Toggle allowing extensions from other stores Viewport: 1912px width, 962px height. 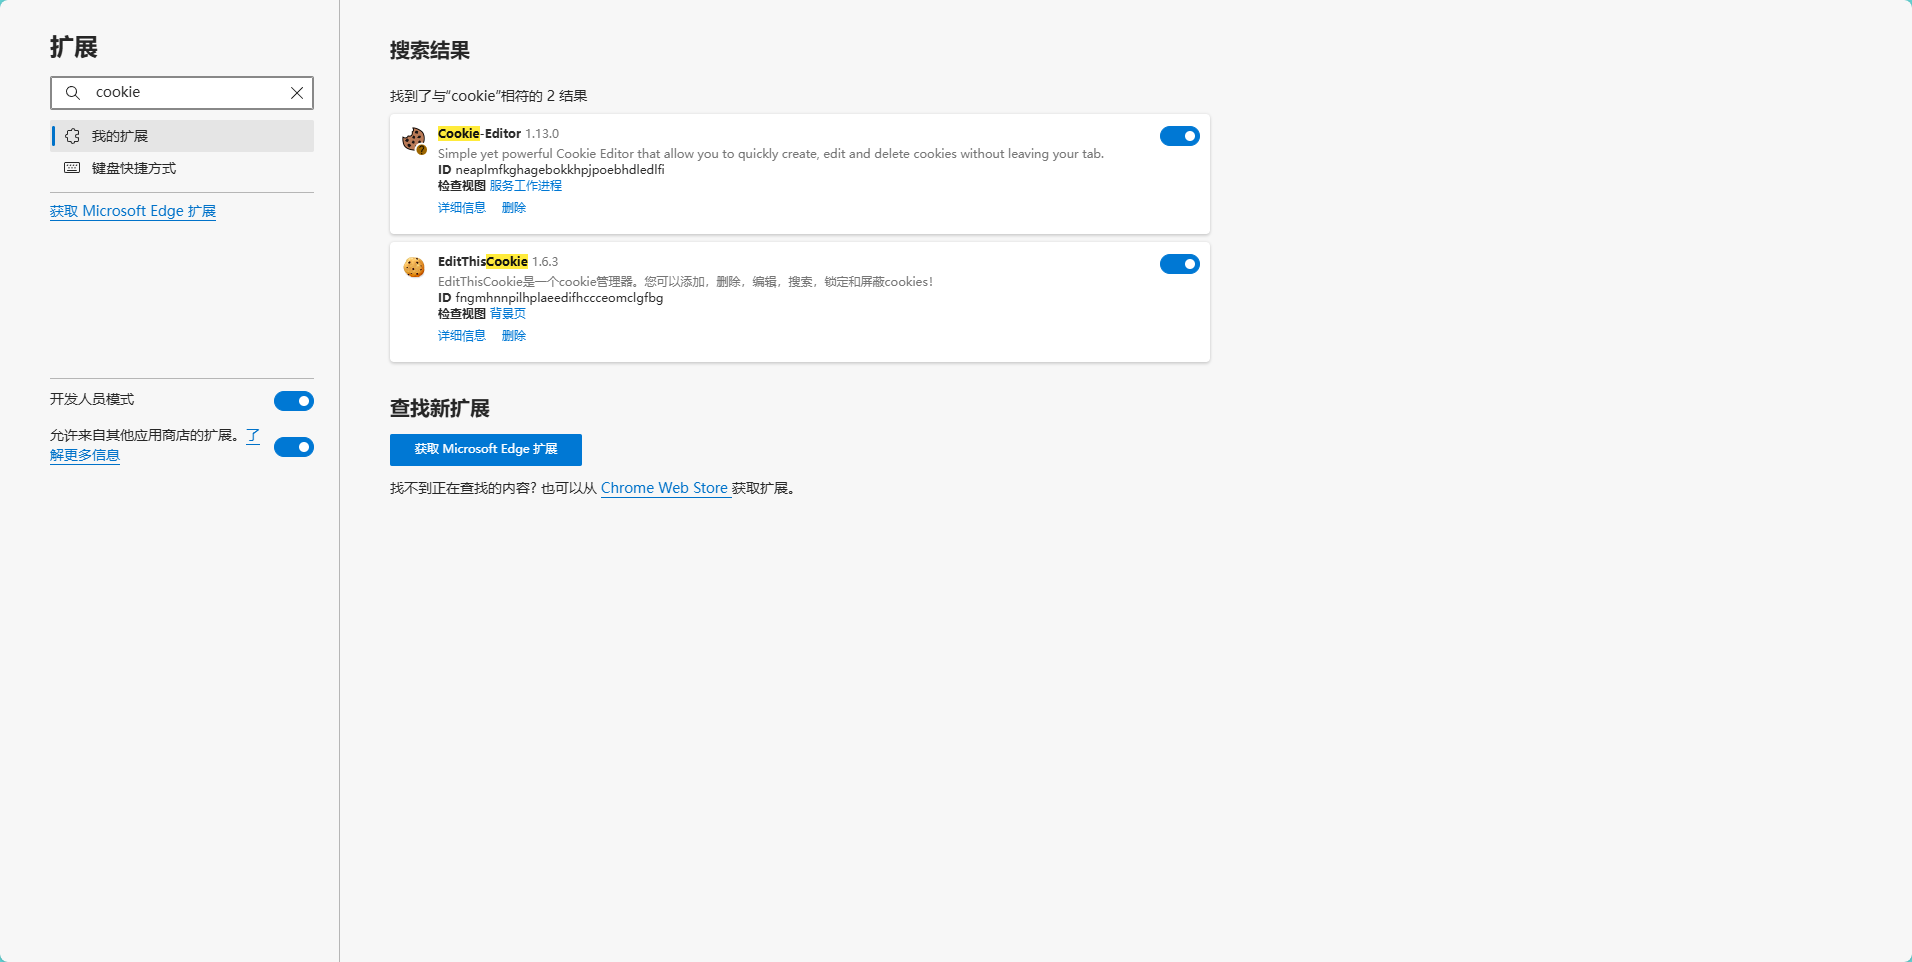coord(293,447)
